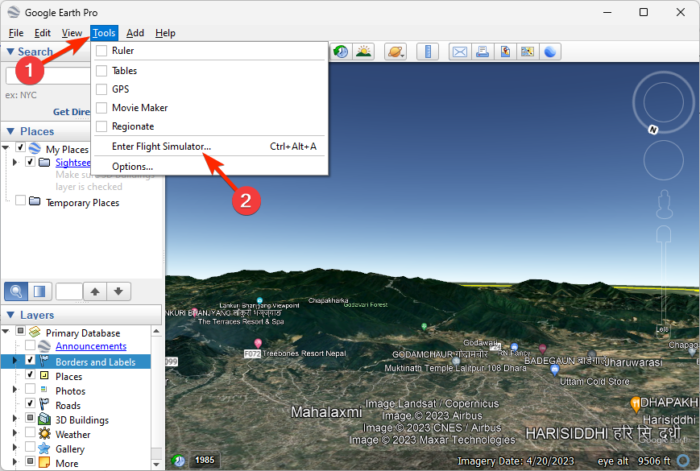Viewport: 700px width, 471px height.
Task: Disable the Roads layer checkbox
Action: pyautogui.click(x=30, y=403)
